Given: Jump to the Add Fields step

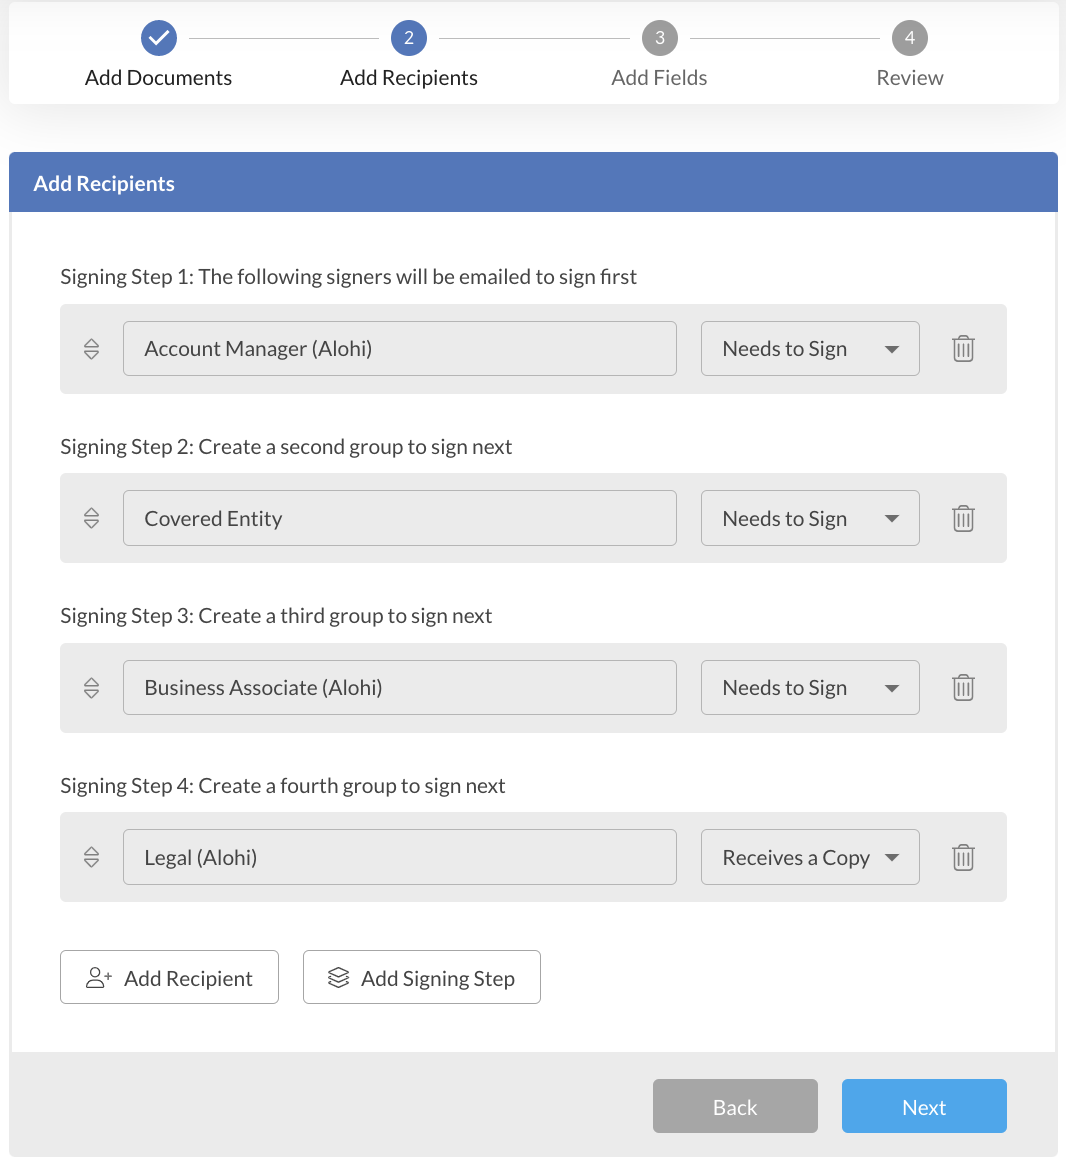Looking at the screenshot, I should (x=659, y=37).
